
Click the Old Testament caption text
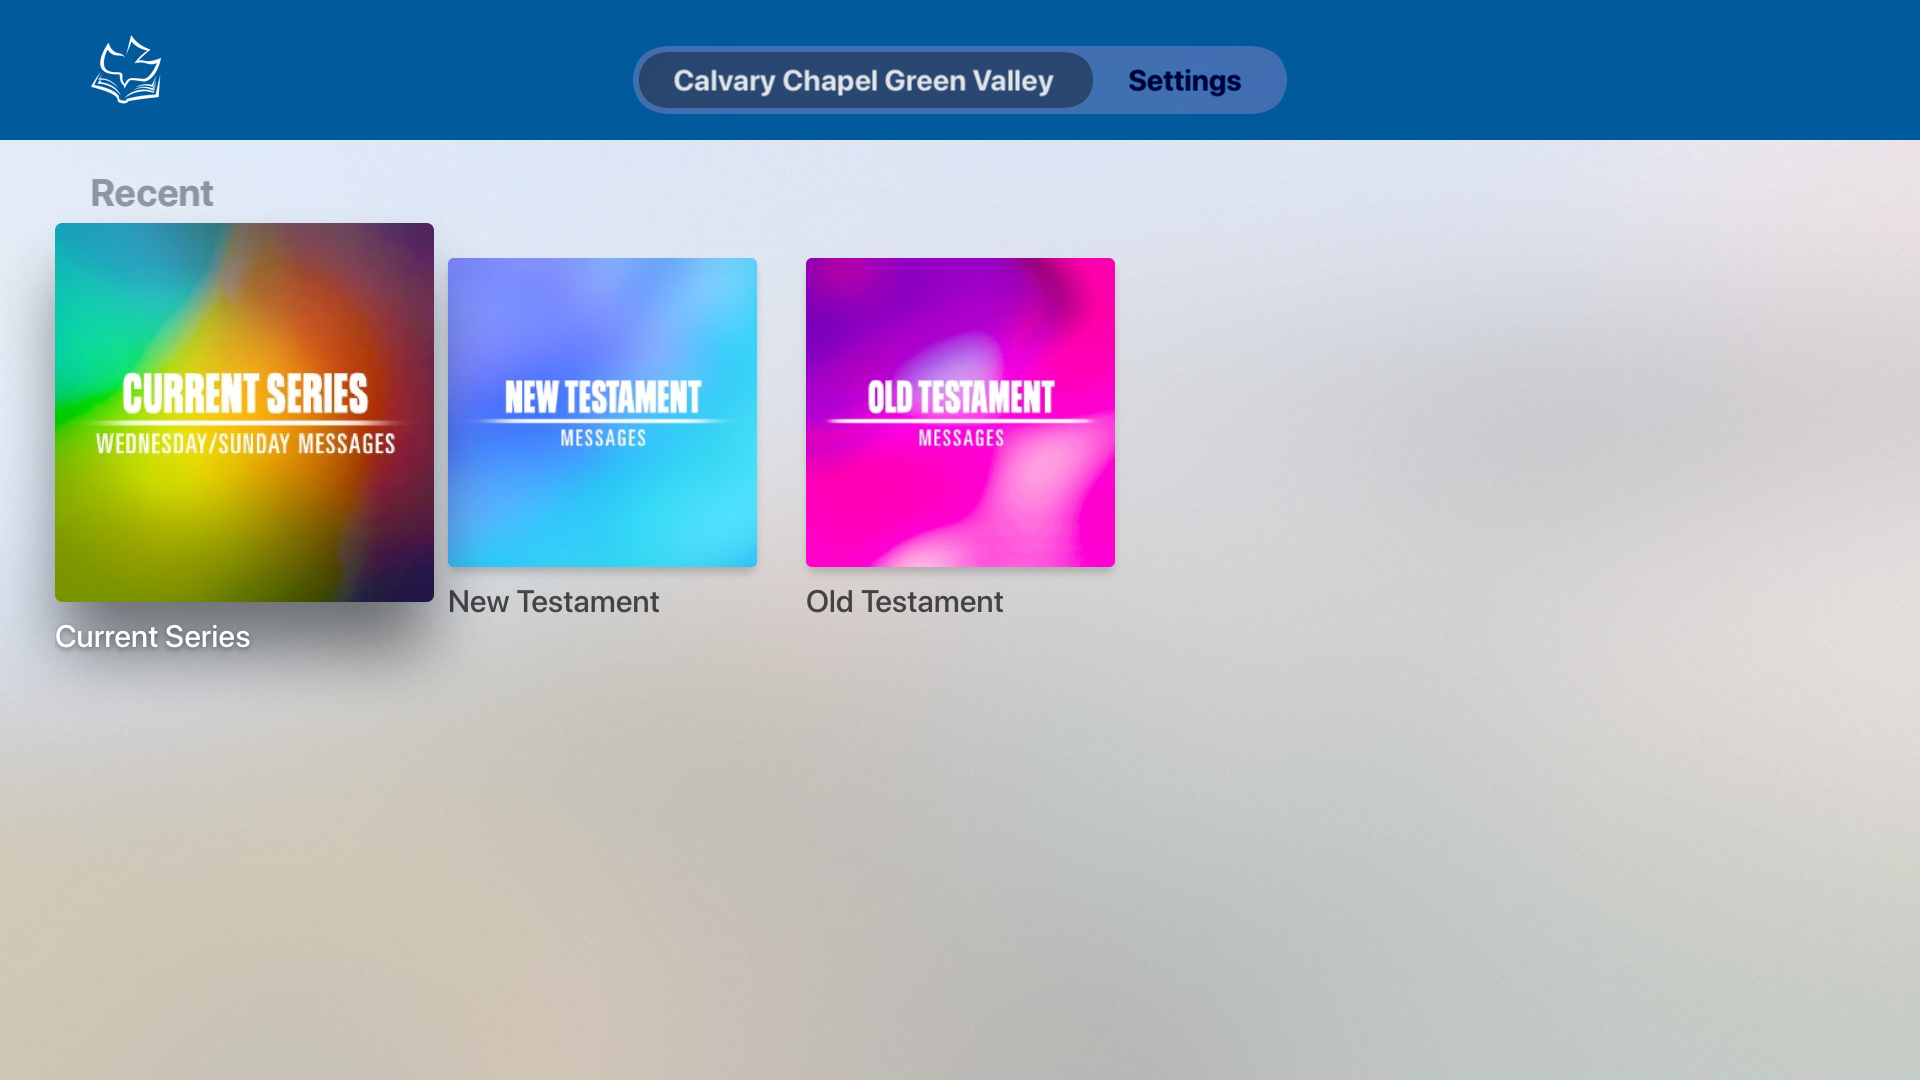point(904,602)
